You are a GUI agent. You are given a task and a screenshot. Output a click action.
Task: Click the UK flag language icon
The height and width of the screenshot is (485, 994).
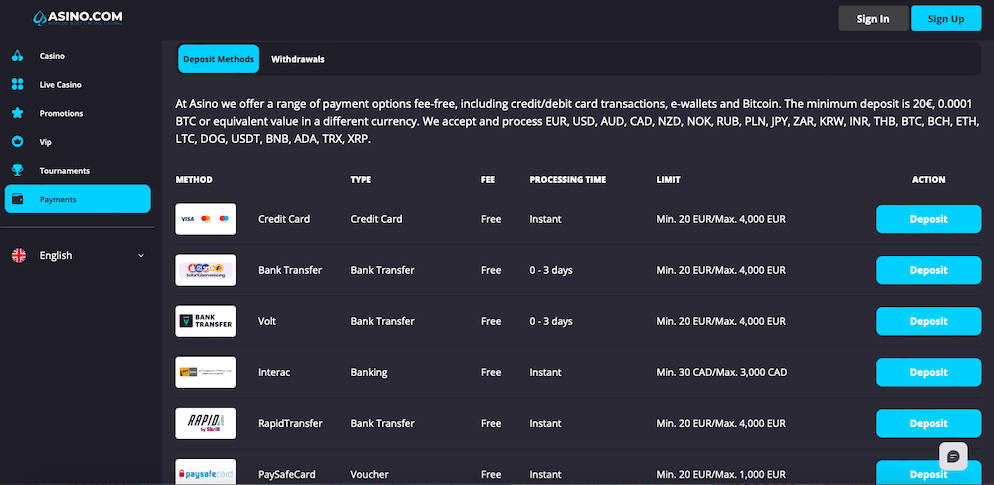click(19, 255)
